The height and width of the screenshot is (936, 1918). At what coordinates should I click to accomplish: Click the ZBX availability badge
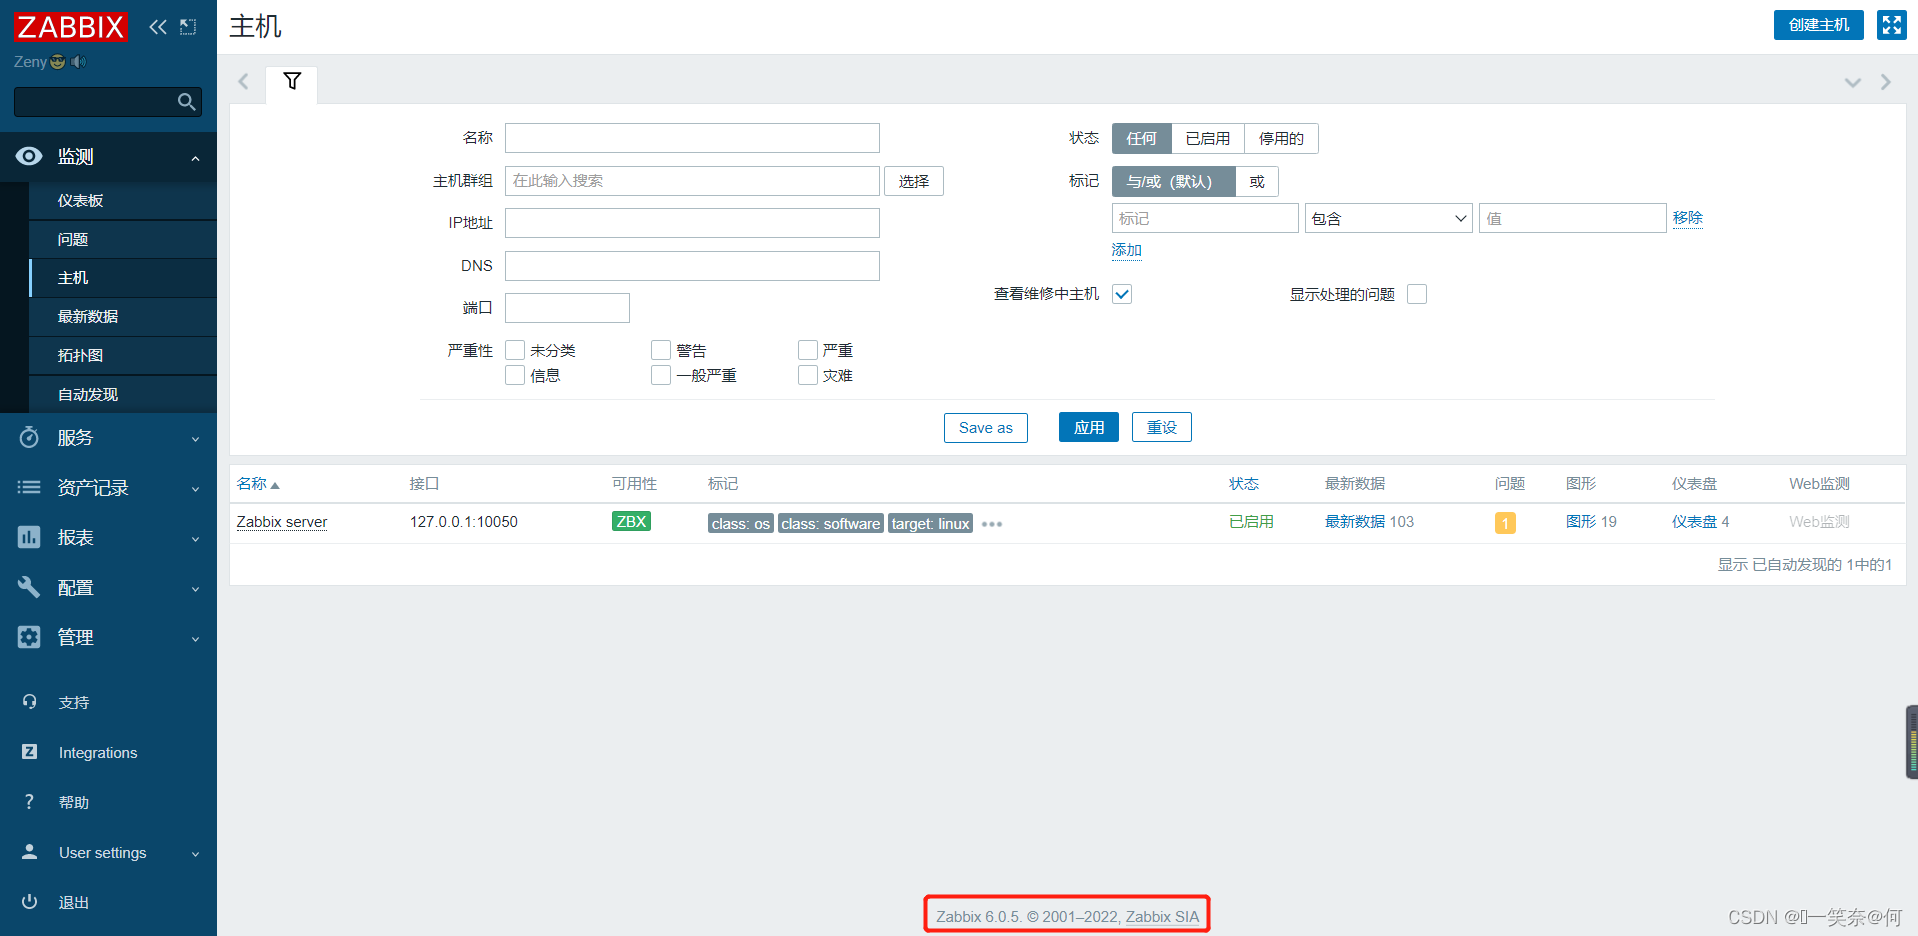[631, 522]
